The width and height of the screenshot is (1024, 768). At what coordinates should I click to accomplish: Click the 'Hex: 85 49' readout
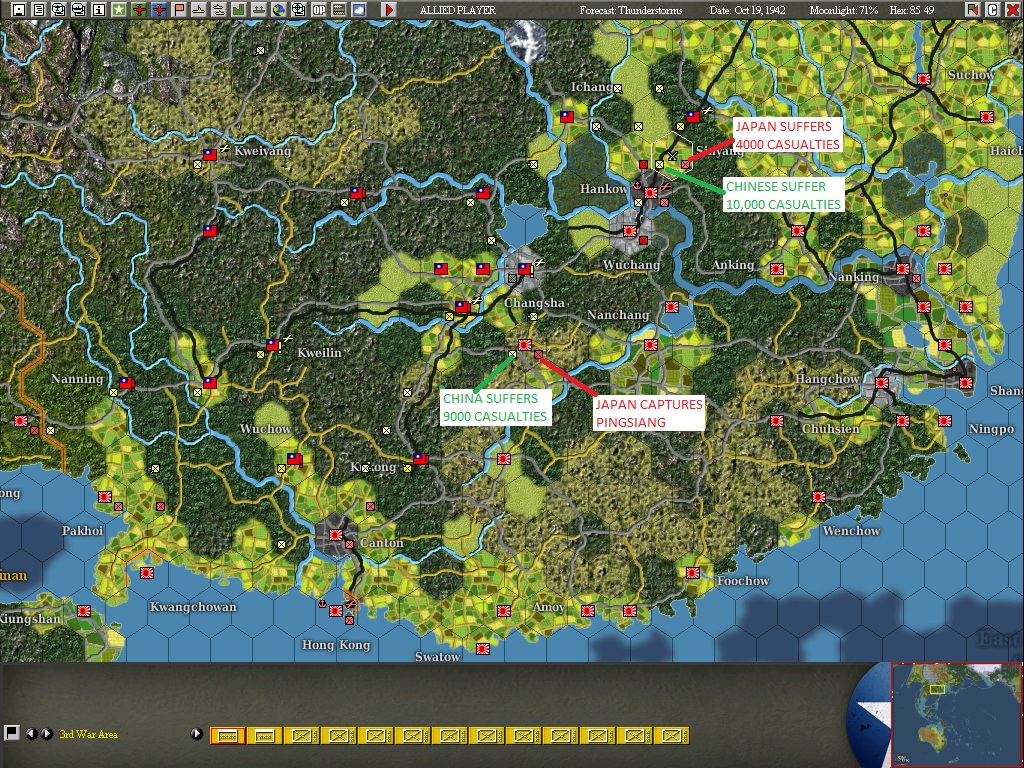click(912, 10)
